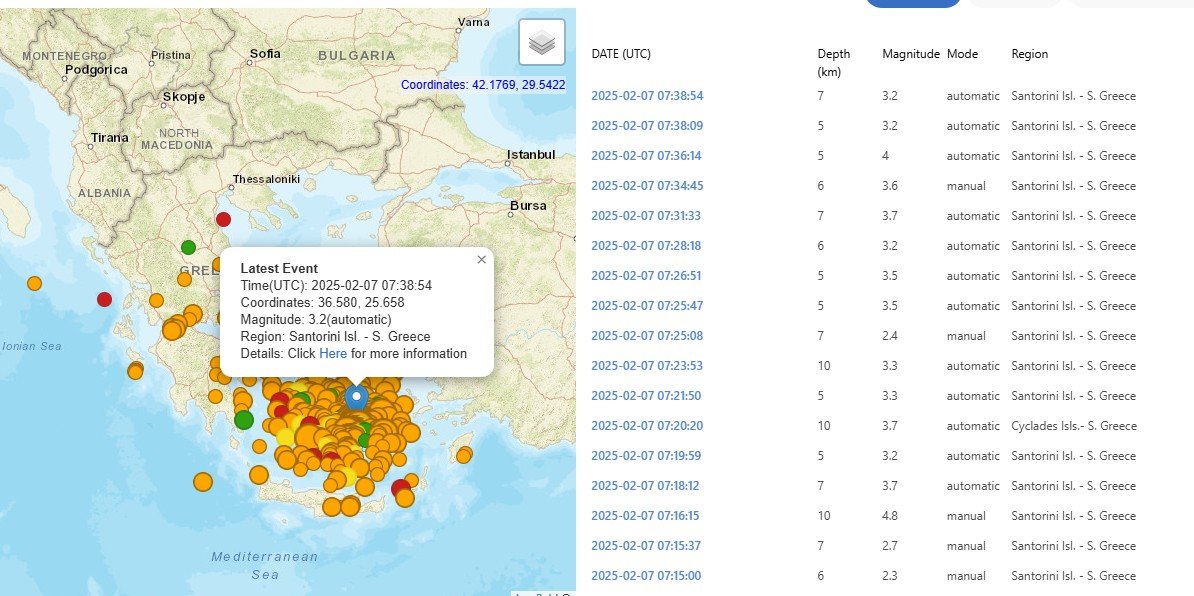Click the Magnitude column header
1194x596 pixels.
910,54
